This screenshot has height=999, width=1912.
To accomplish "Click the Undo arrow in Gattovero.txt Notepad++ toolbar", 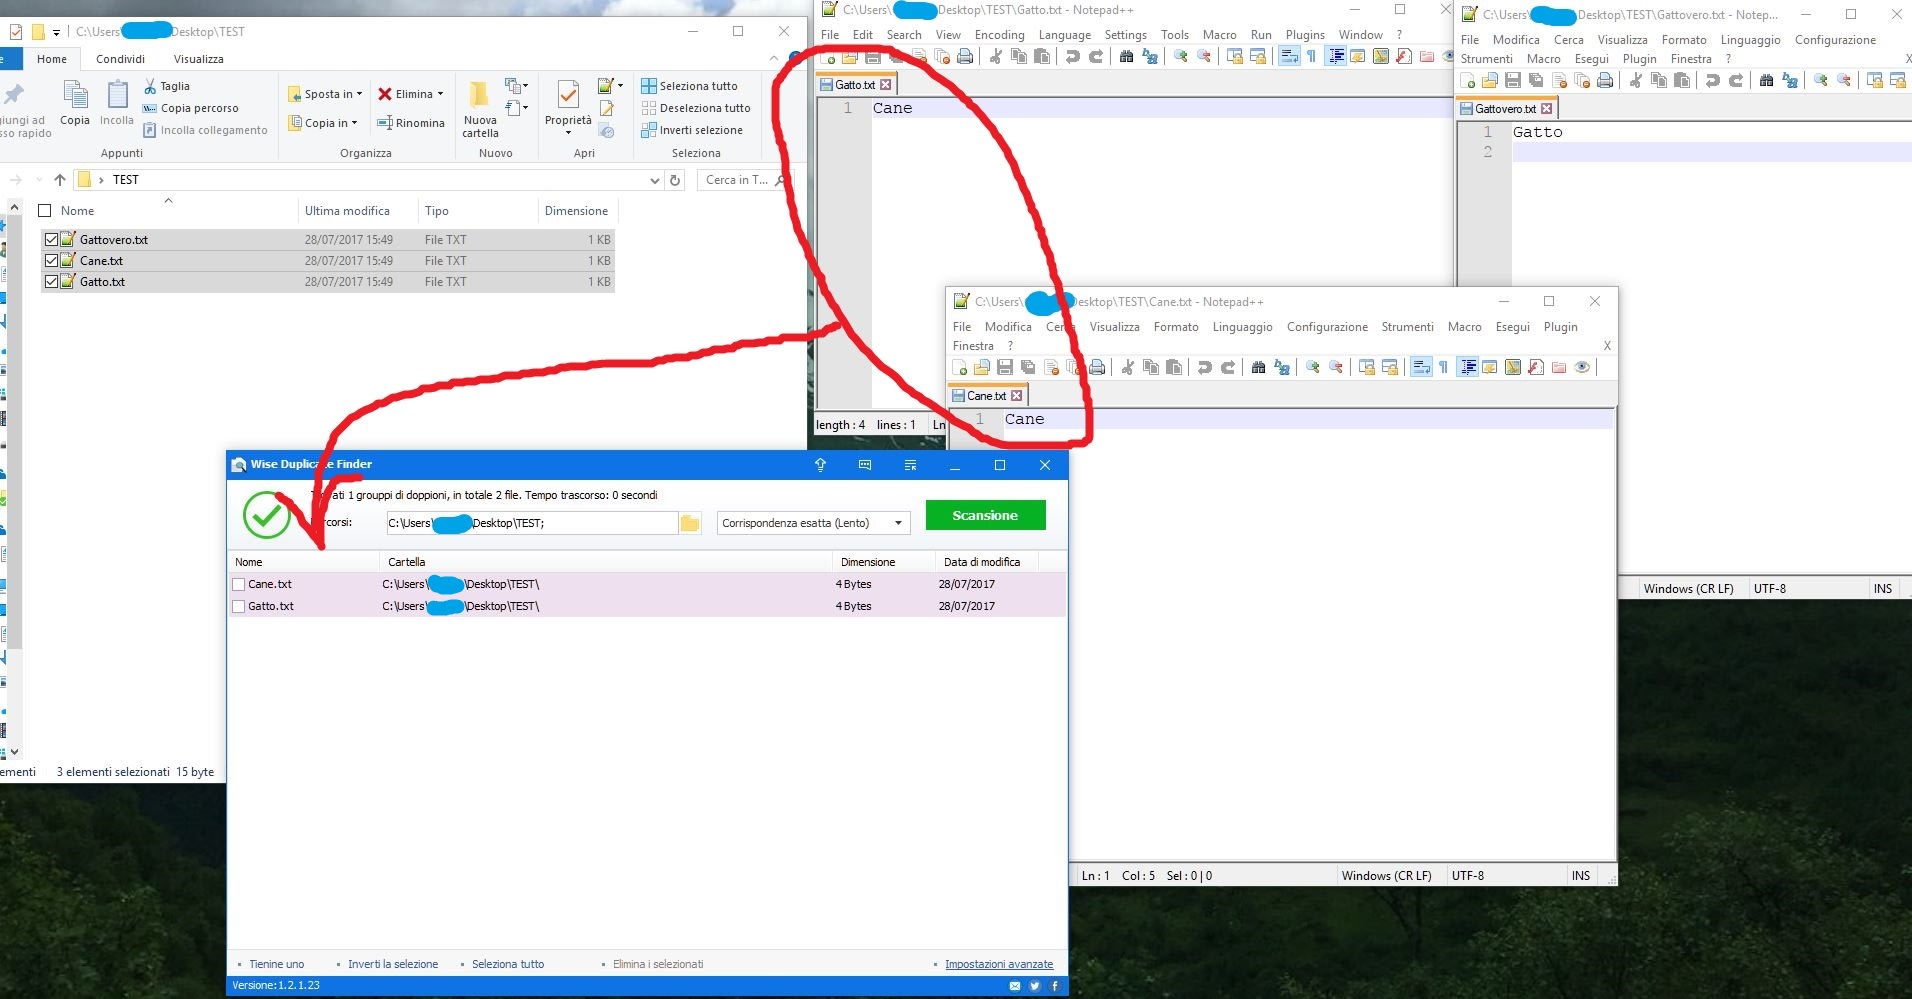I will pyautogui.click(x=1713, y=80).
